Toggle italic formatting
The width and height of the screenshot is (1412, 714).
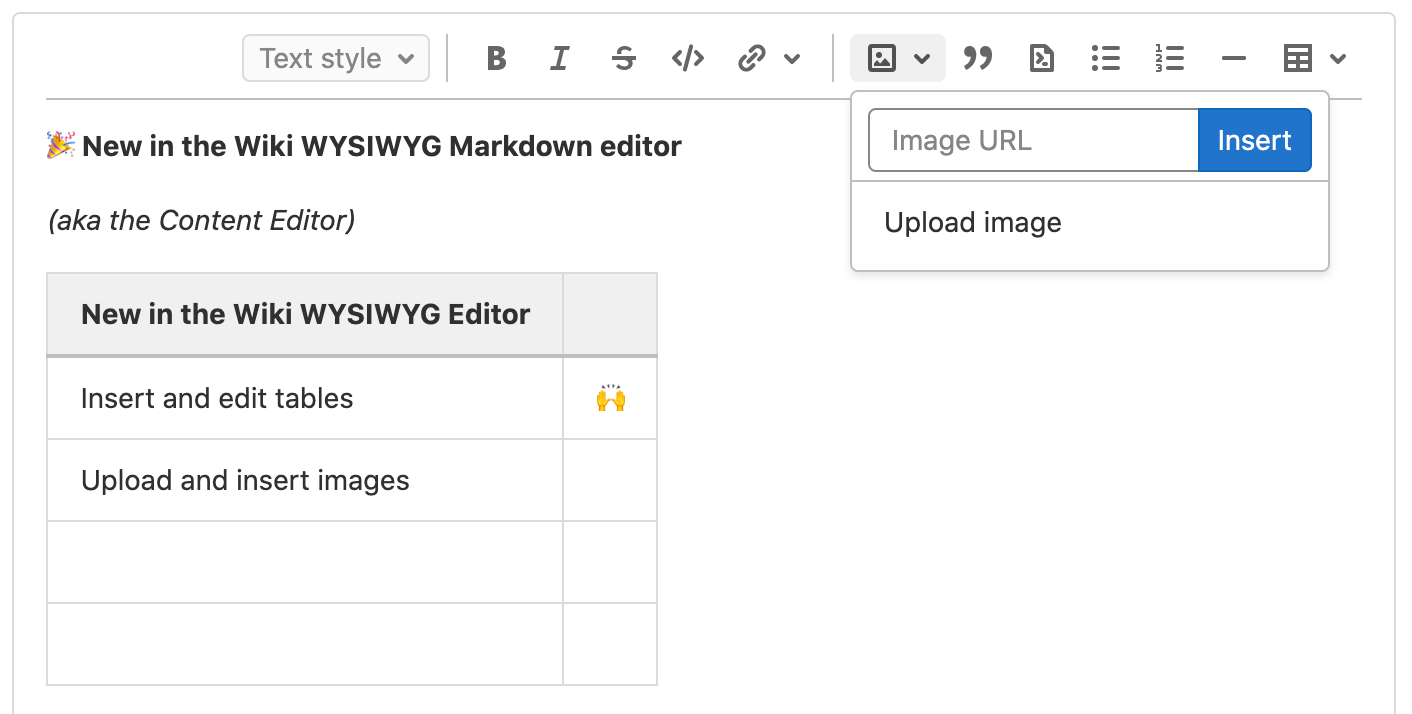pos(559,58)
